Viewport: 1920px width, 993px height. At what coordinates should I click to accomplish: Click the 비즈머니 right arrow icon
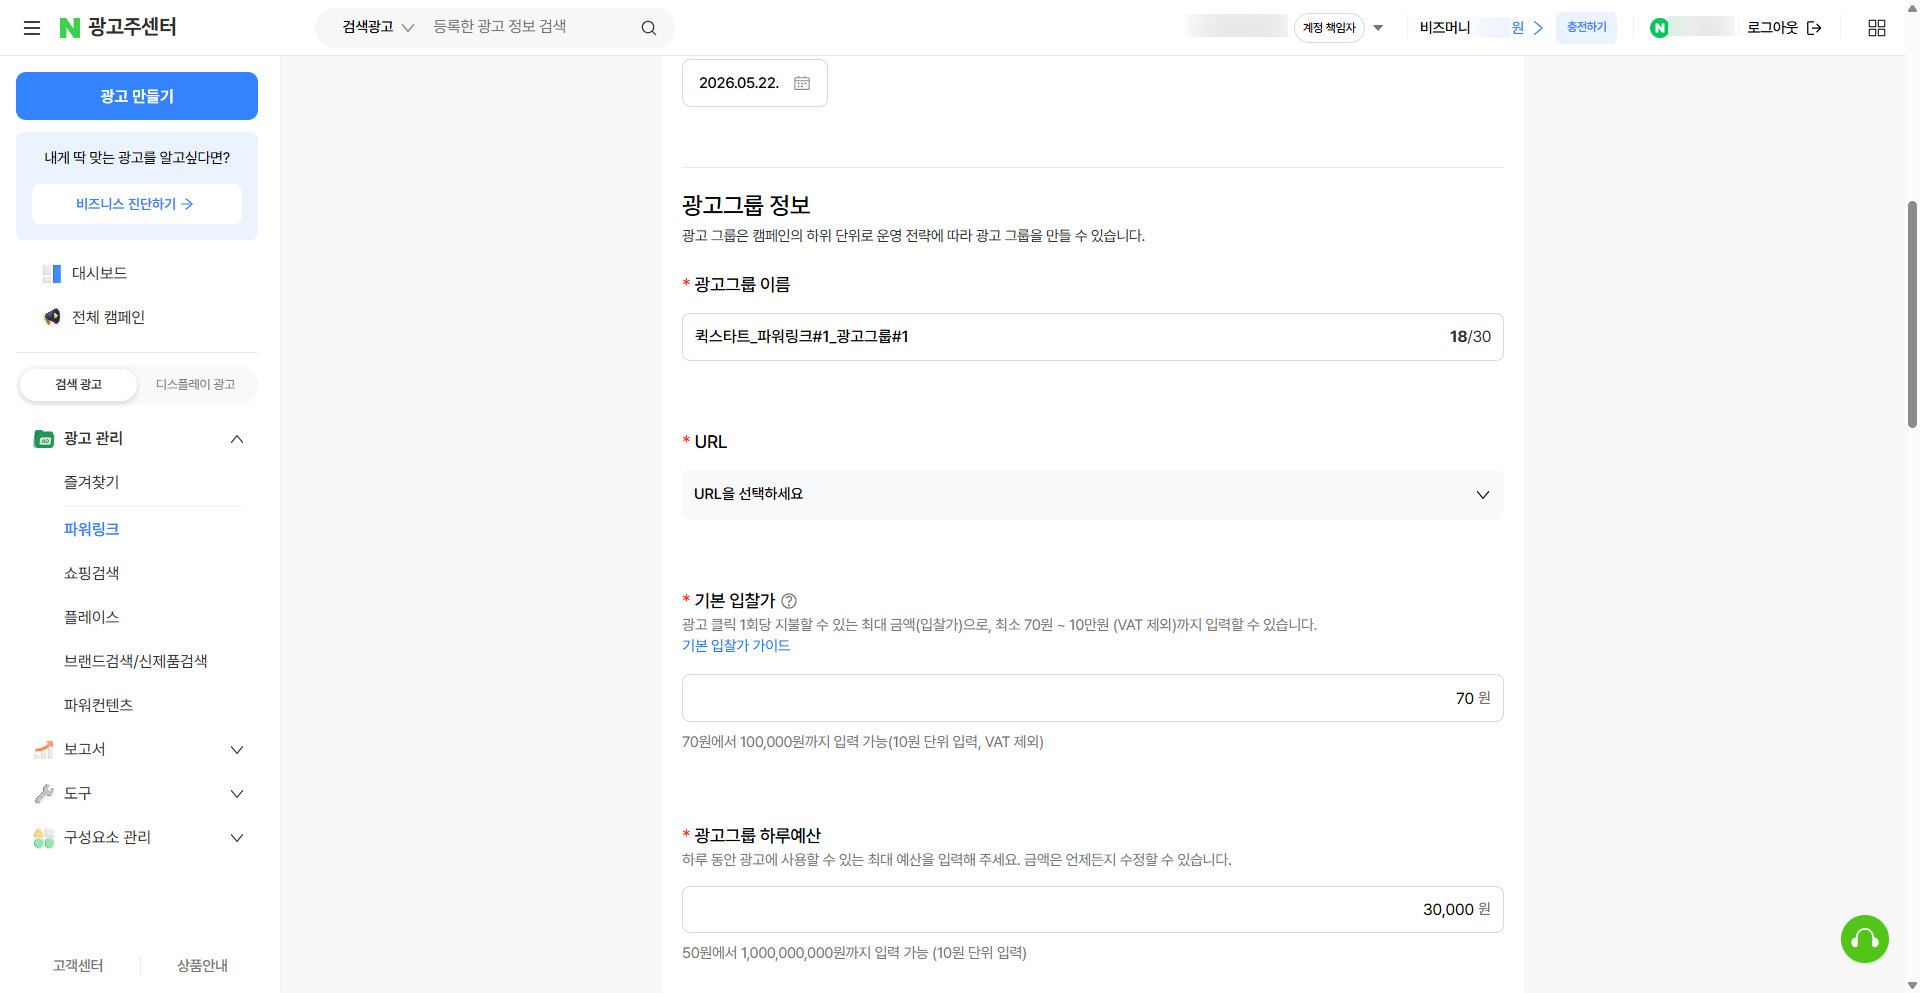coord(1538,28)
